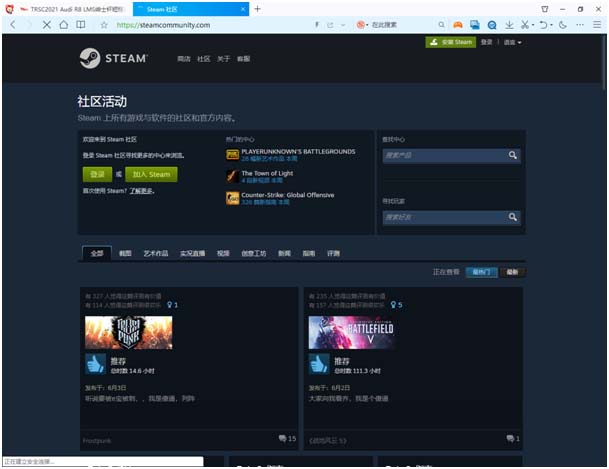Switch view to 最新 filter
The height and width of the screenshot is (469, 609).
(512, 272)
